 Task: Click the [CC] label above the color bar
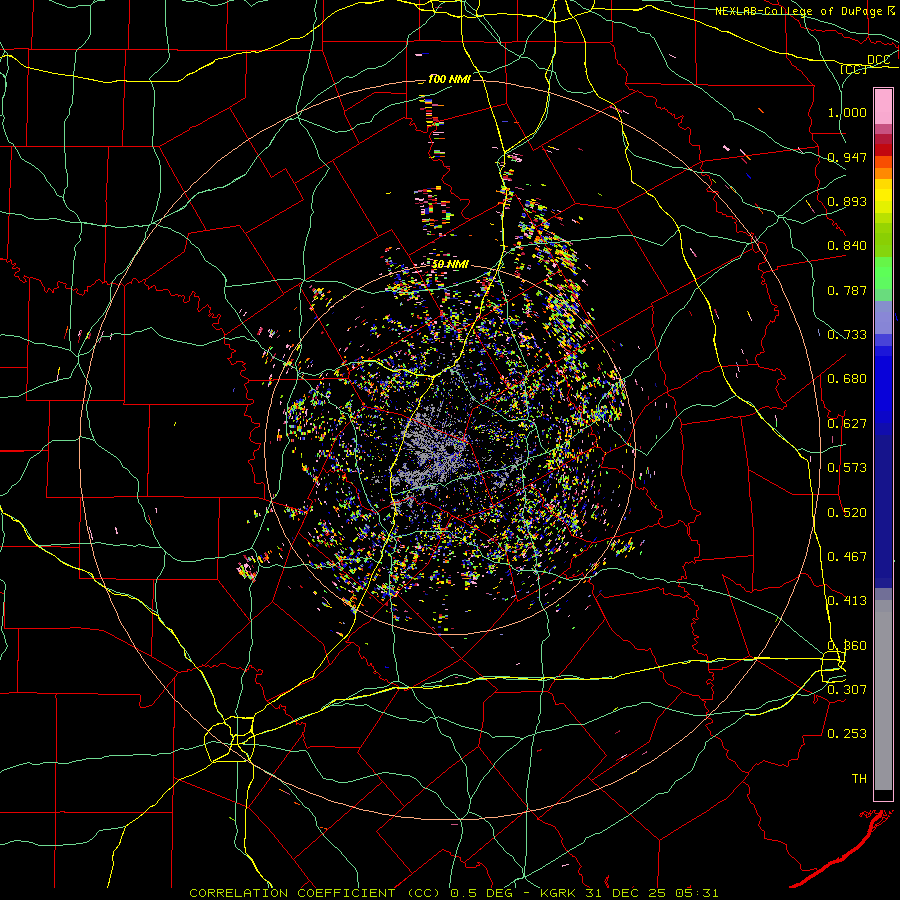click(x=854, y=69)
